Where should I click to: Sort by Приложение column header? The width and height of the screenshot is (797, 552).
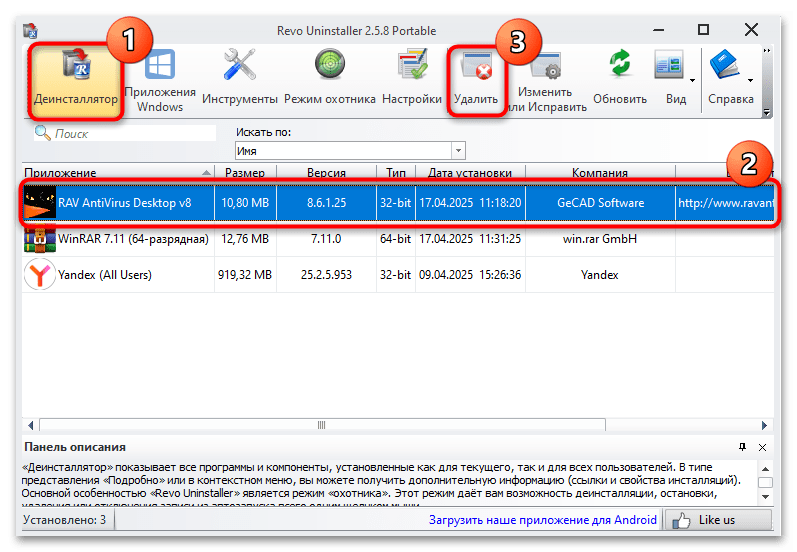tap(118, 172)
